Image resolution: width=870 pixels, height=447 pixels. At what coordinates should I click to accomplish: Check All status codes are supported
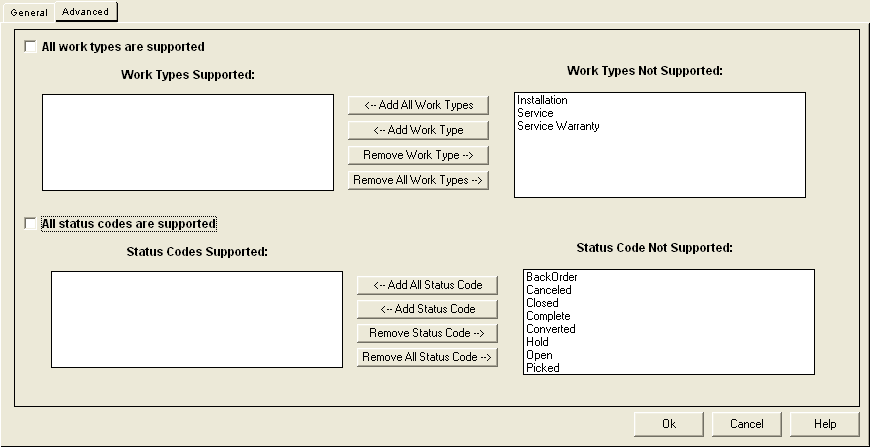tap(31, 224)
